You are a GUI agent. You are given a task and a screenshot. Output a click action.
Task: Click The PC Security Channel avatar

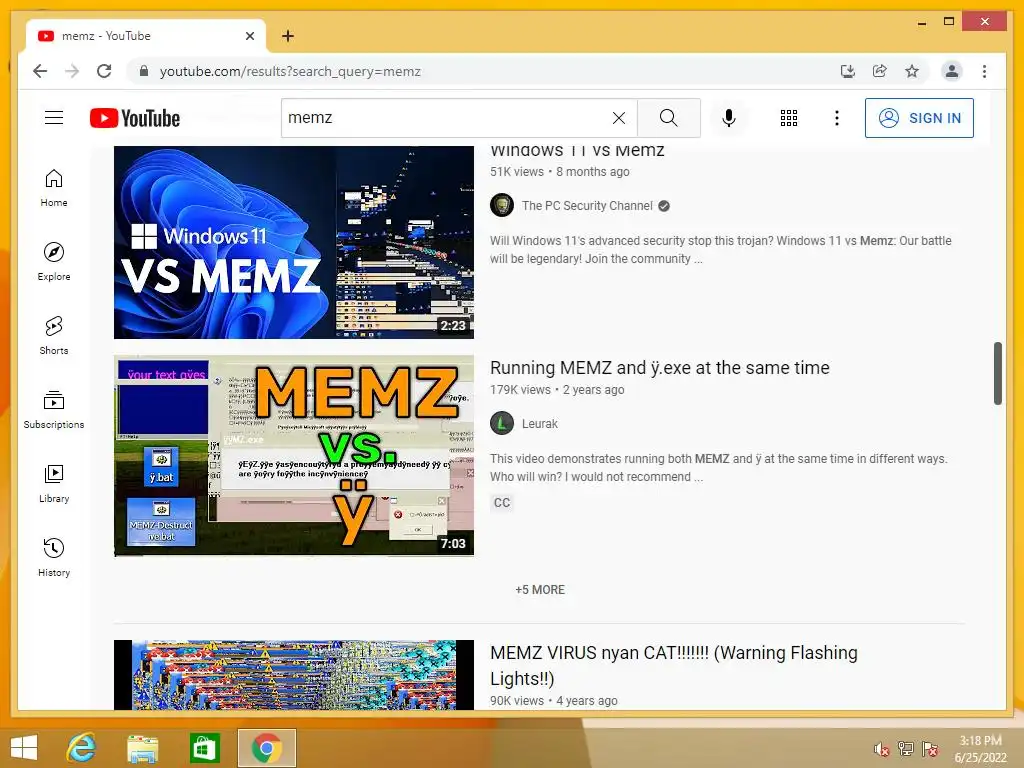(x=502, y=206)
